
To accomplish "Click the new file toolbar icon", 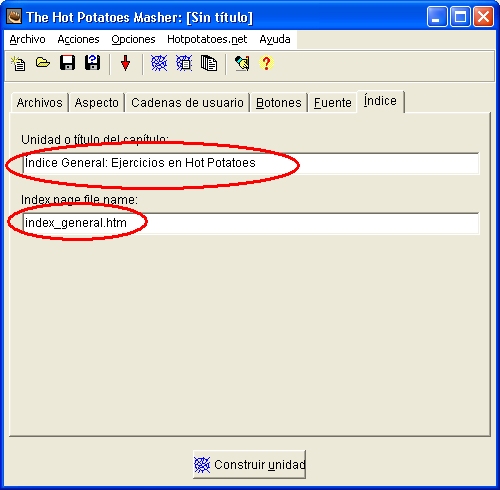I will click(18, 63).
